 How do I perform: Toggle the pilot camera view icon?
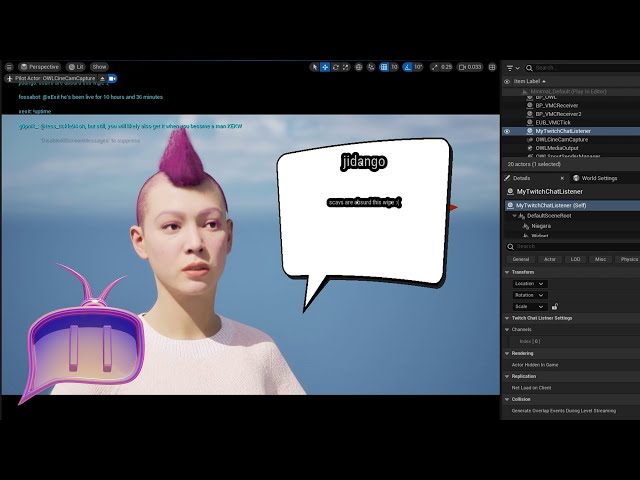pos(112,78)
